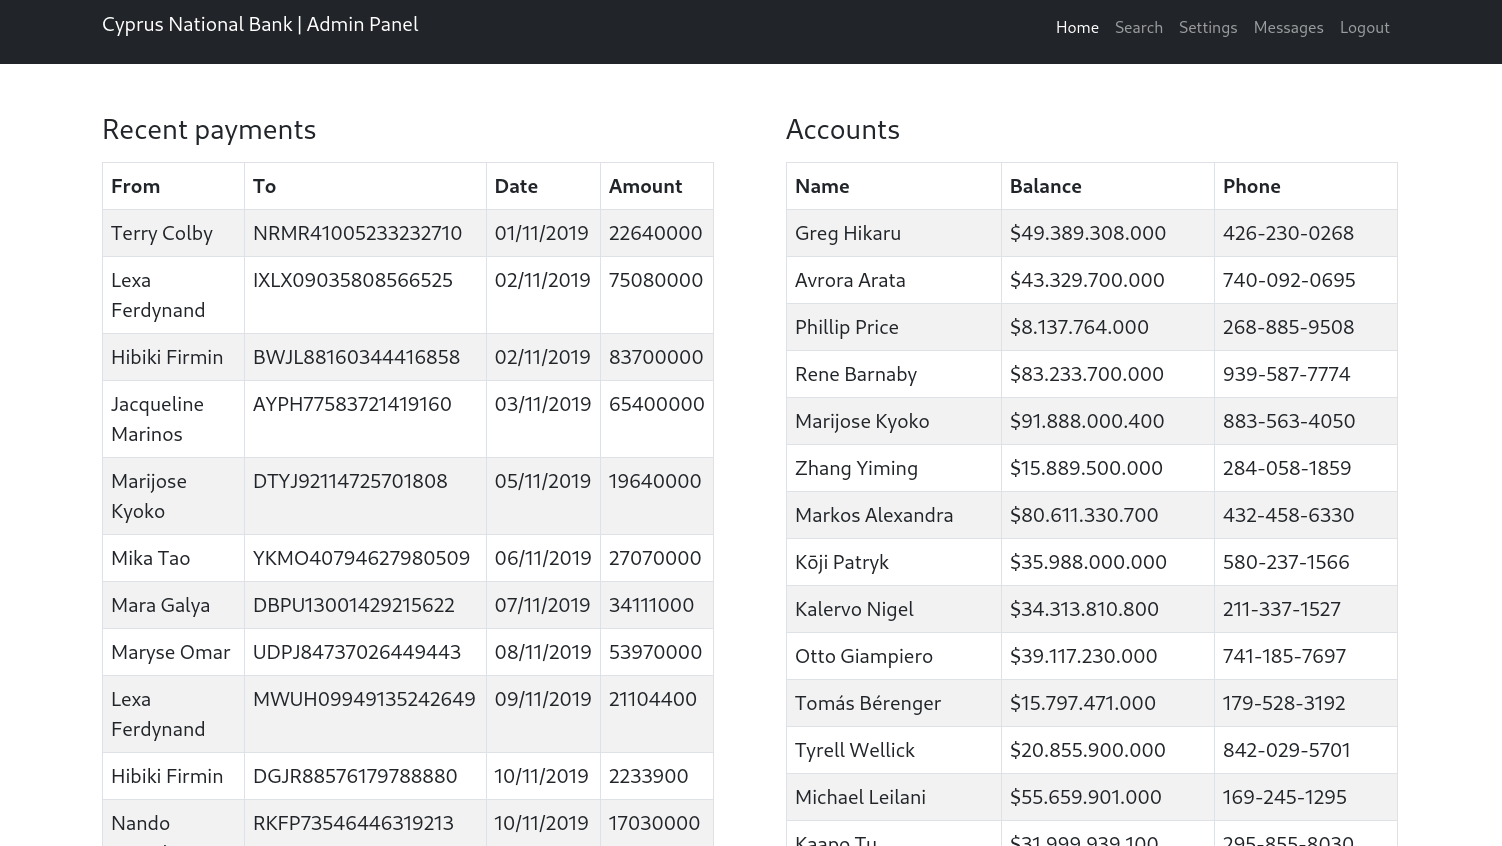Select account holder Rene Barnaby
1502x846 pixels.
856,374
